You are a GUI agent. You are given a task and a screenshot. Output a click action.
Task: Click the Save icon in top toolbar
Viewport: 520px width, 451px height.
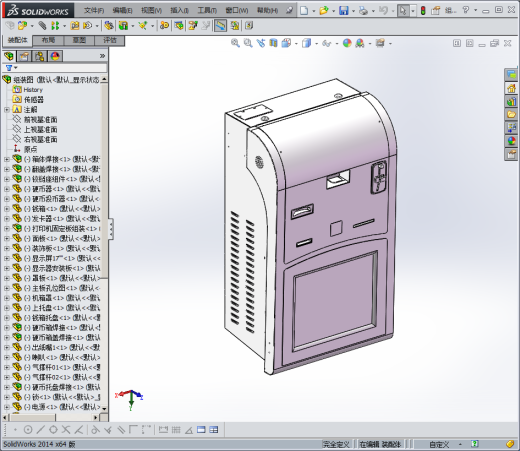coord(344,11)
